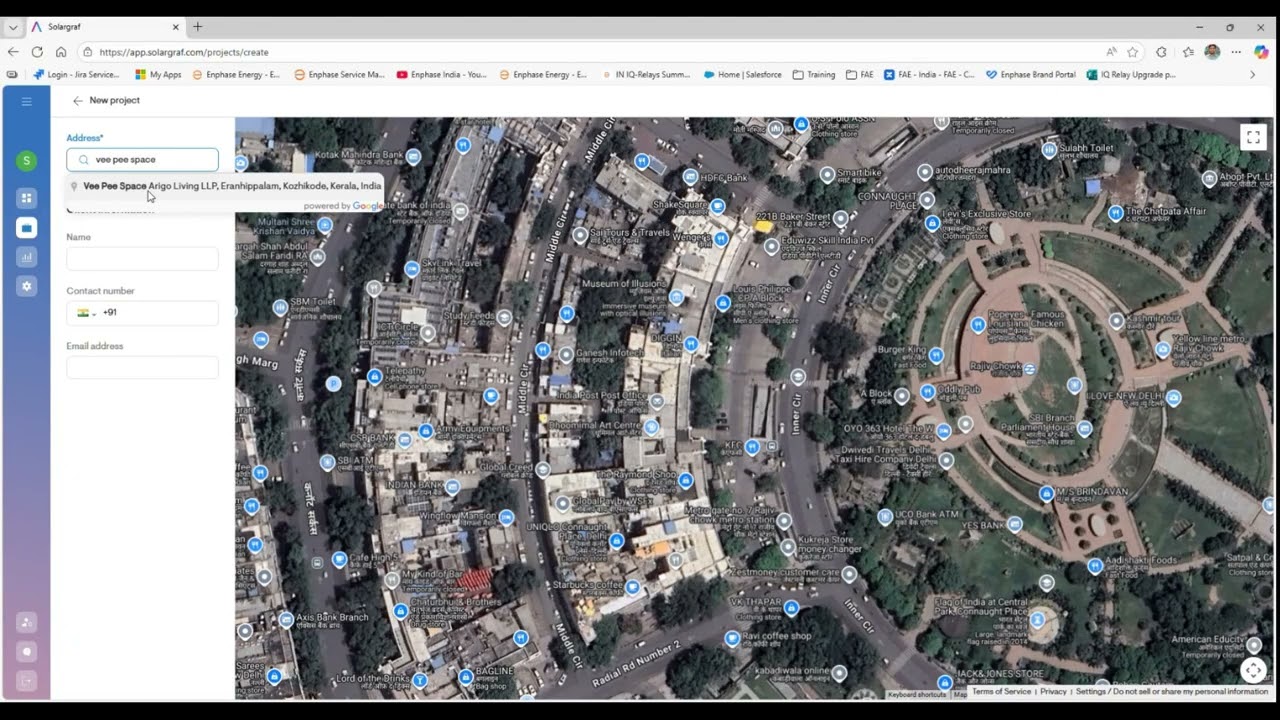The width and height of the screenshot is (1280, 720).
Task: Click the bottom-most sidebar icon
Action: tap(27, 681)
